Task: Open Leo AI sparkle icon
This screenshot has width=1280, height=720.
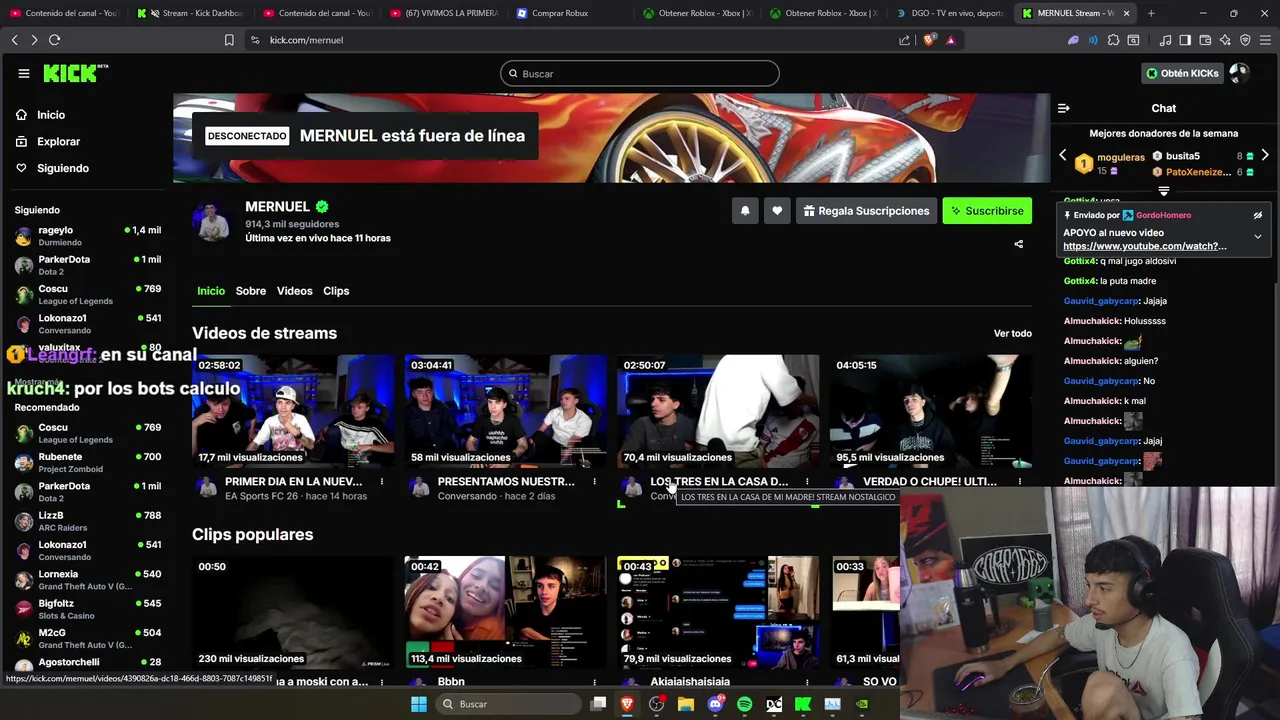Action: (1225, 40)
